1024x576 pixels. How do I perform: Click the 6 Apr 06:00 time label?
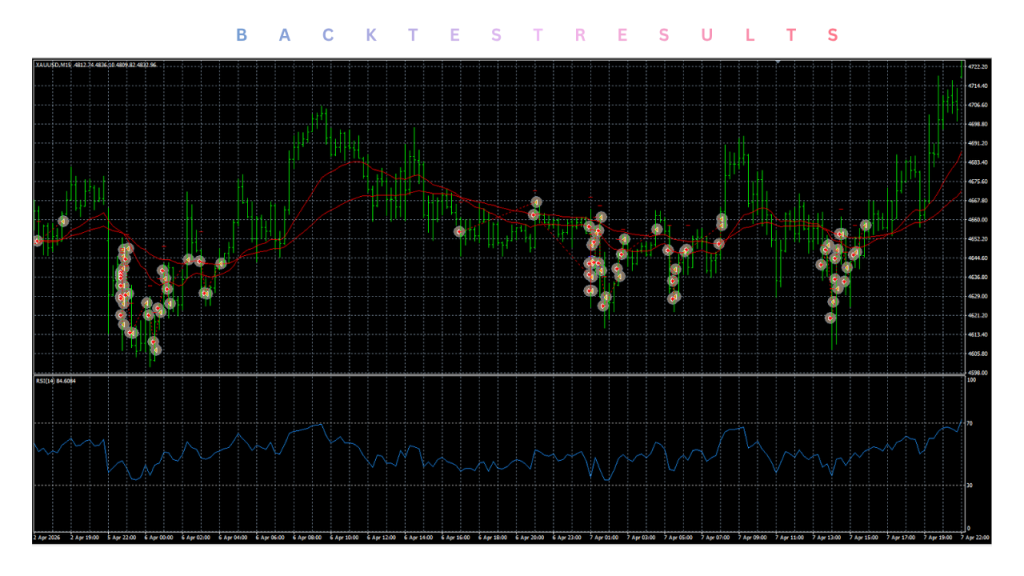(x=270, y=537)
